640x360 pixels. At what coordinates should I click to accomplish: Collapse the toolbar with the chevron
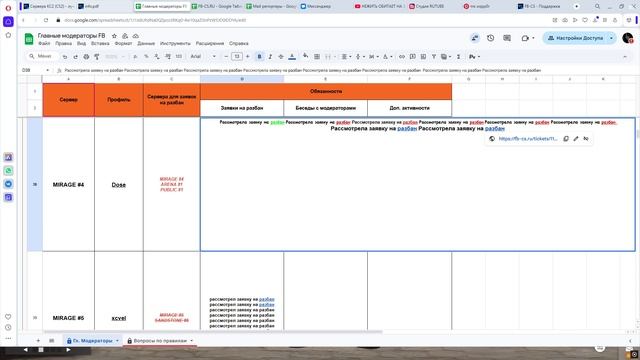coord(625,57)
